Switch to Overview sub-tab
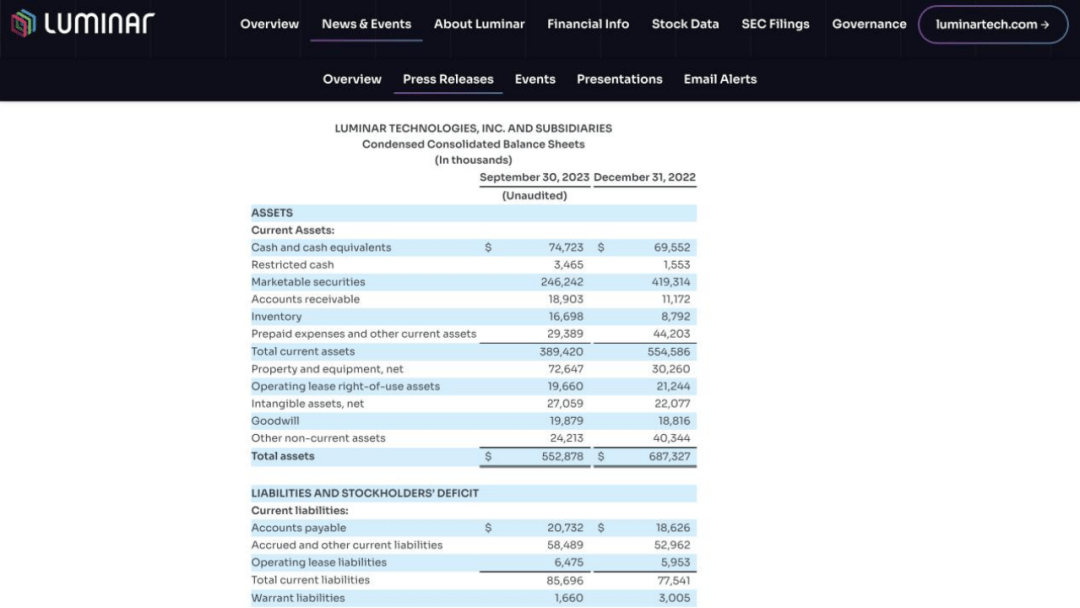Image resolution: width=1080 pixels, height=608 pixels. point(352,79)
